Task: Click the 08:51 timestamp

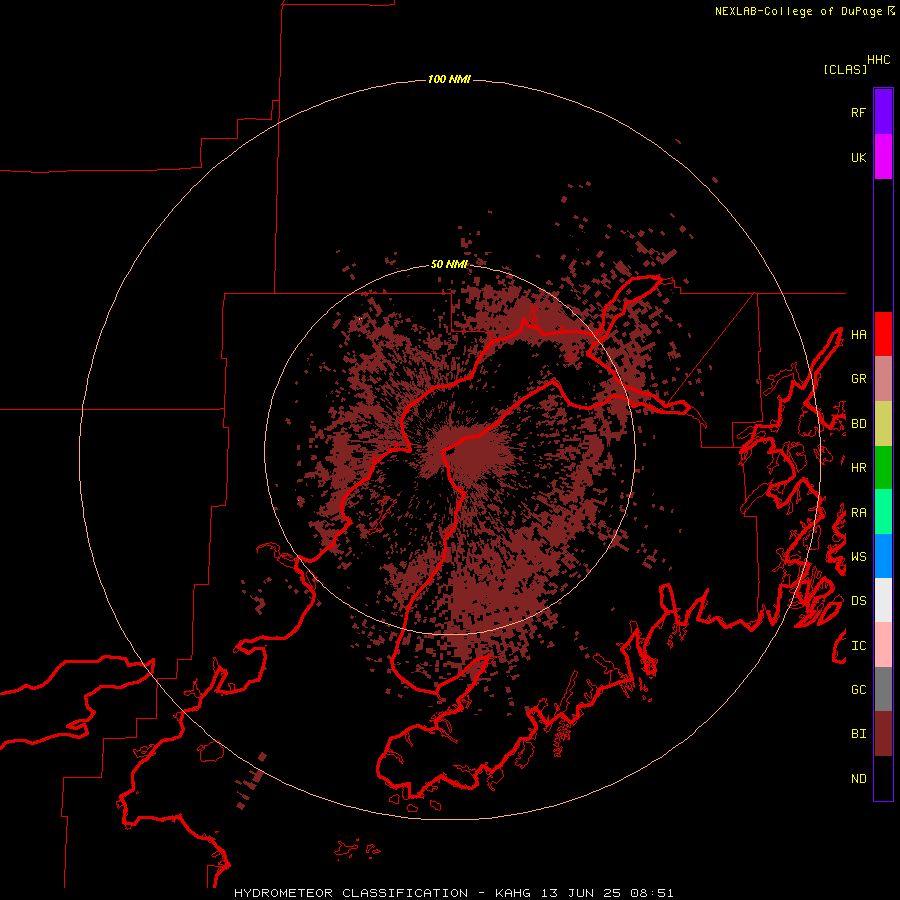Action: point(651,893)
